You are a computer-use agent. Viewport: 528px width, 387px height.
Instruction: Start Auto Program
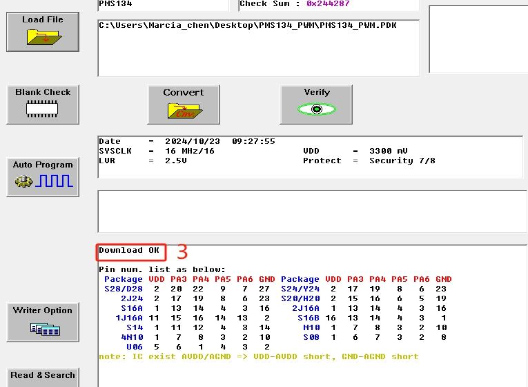pos(43,177)
